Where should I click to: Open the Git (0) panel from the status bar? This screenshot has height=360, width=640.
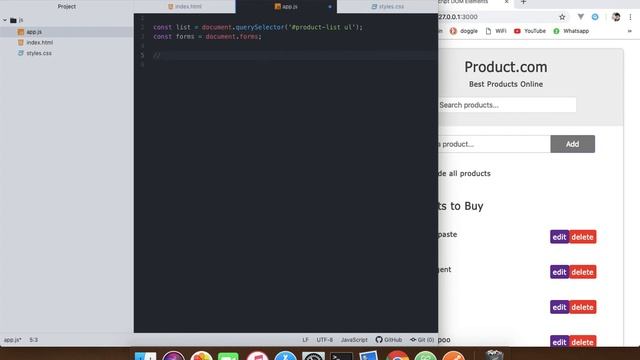pos(422,340)
